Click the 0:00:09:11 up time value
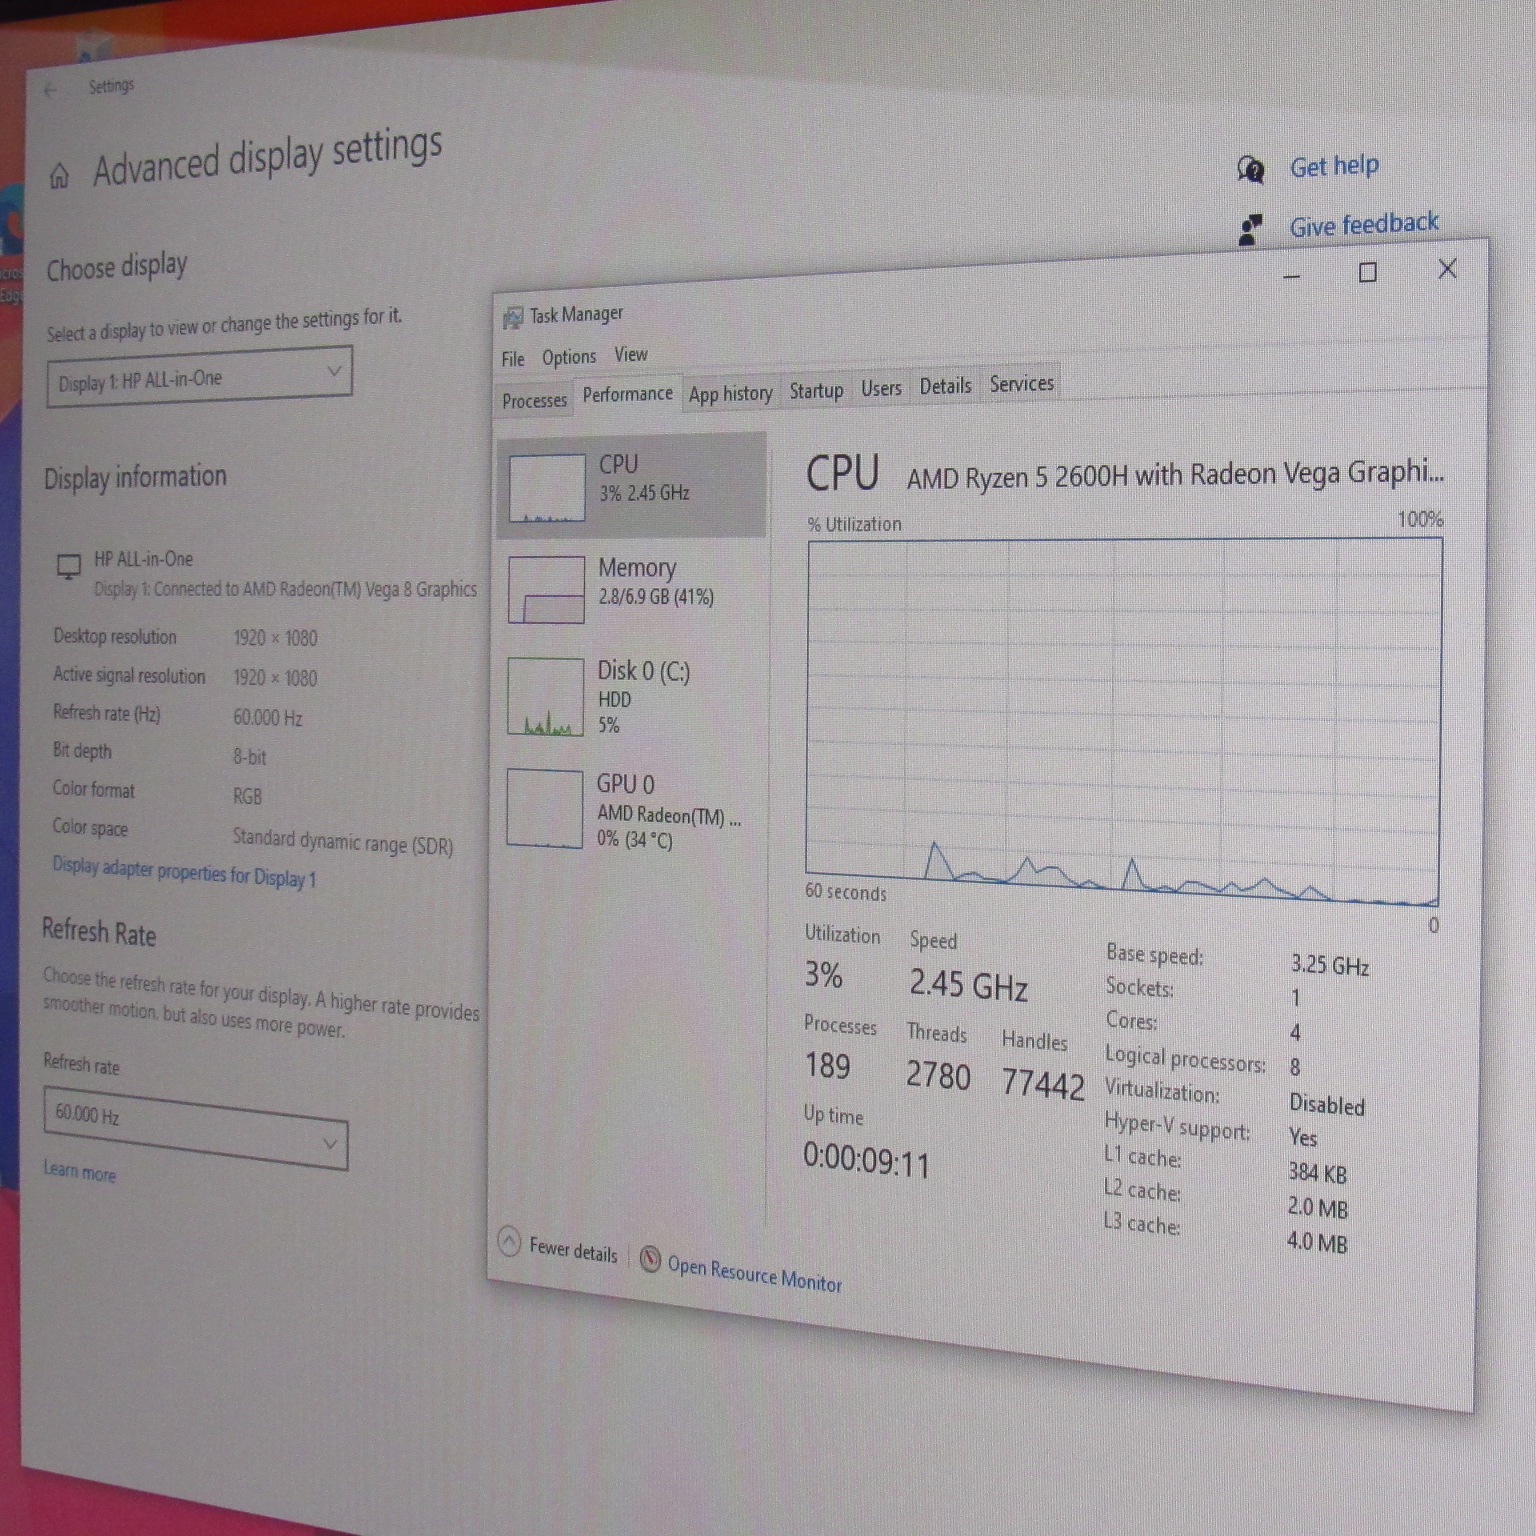 [866, 1161]
